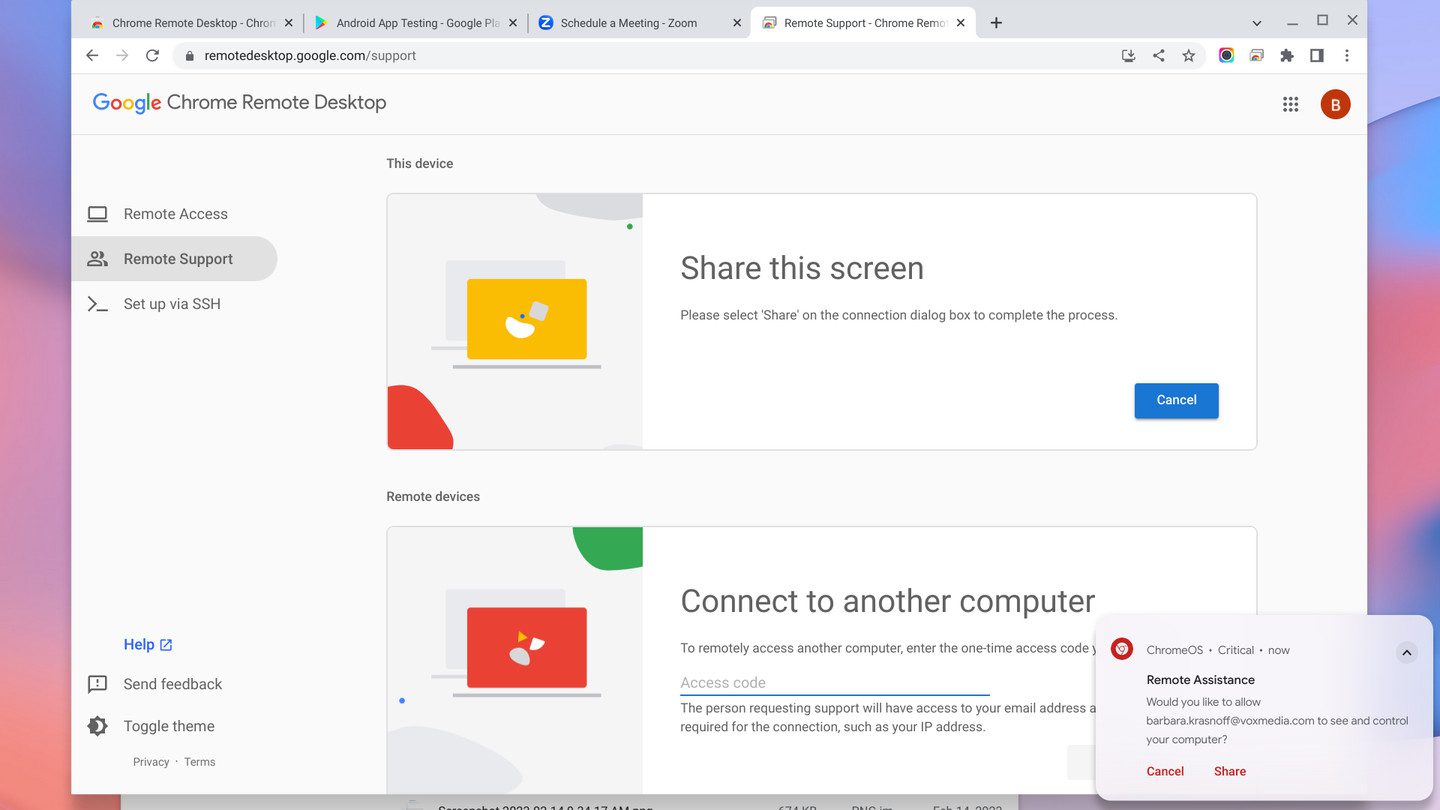The width and height of the screenshot is (1440, 810).
Task: Click the Google Chrome Remote Desktop logo
Action: tap(239, 102)
